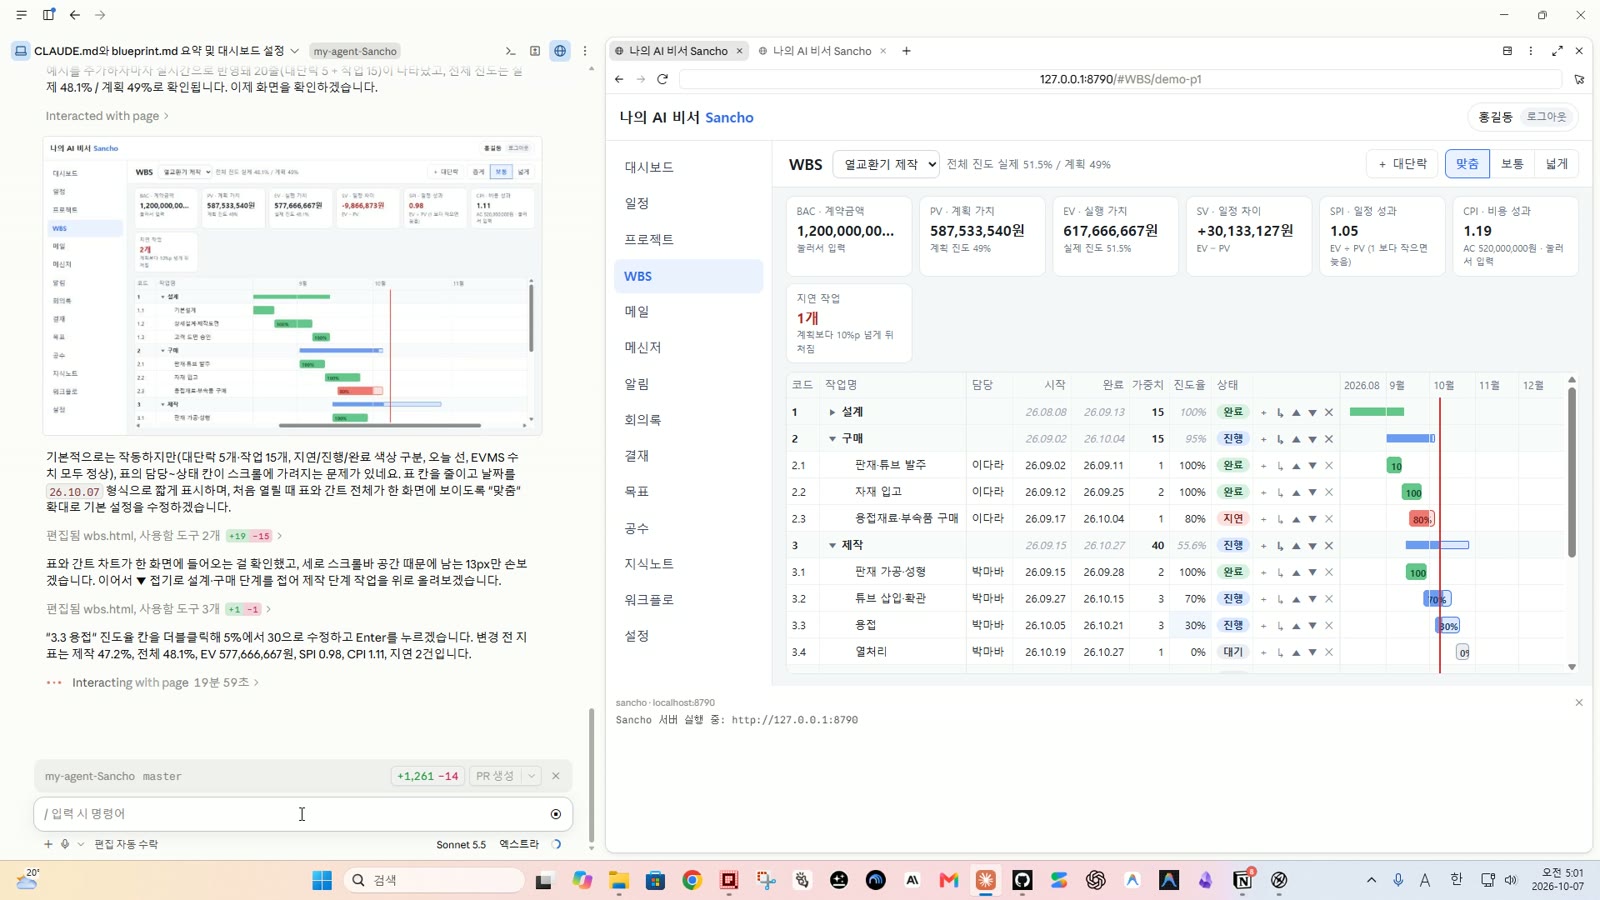Screen dimensions: 1600x900
Task: Reload the embedded browser page
Action: pos(662,79)
